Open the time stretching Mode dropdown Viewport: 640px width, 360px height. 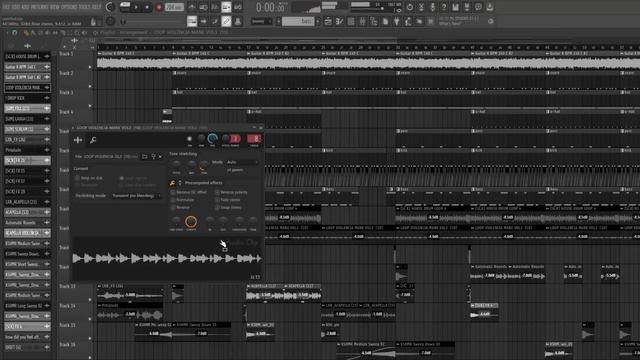(x=242, y=162)
